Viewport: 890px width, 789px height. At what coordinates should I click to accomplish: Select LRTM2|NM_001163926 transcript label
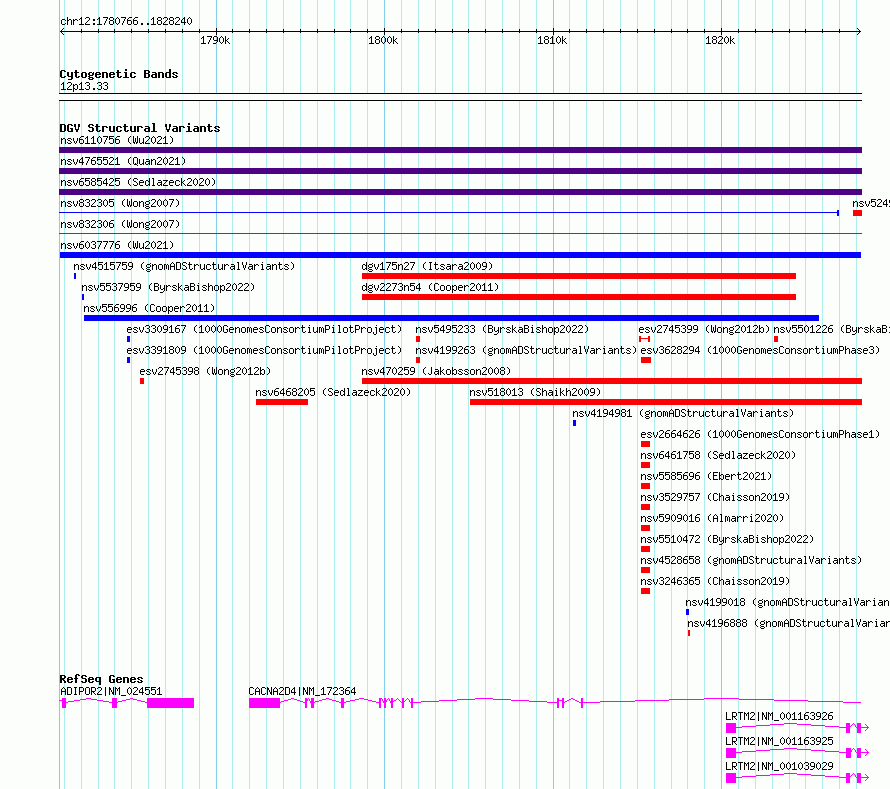(779, 716)
